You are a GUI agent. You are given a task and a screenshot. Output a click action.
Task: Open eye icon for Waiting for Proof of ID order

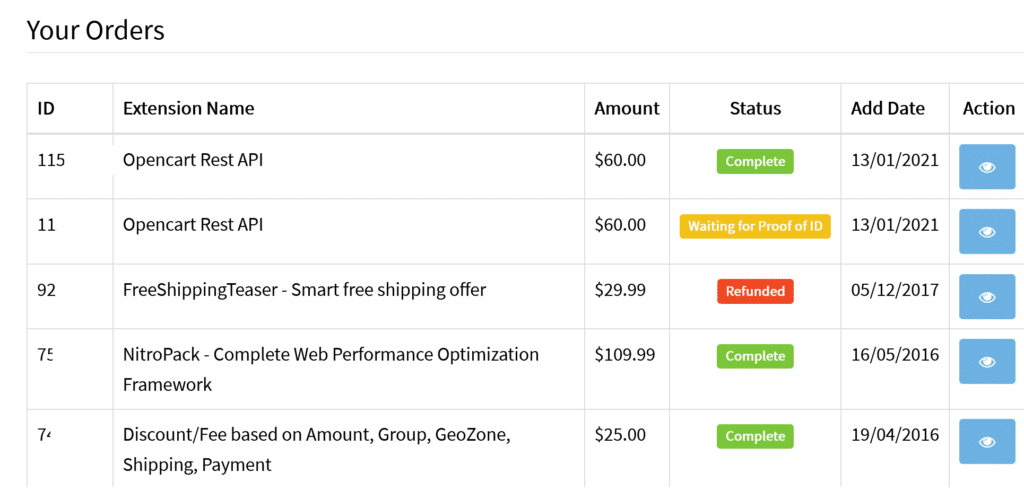(987, 231)
